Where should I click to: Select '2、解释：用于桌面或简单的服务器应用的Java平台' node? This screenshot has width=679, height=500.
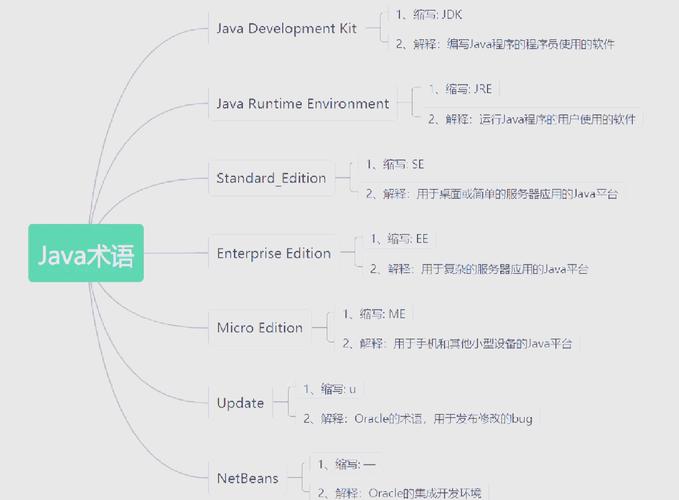click(x=491, y=194)
